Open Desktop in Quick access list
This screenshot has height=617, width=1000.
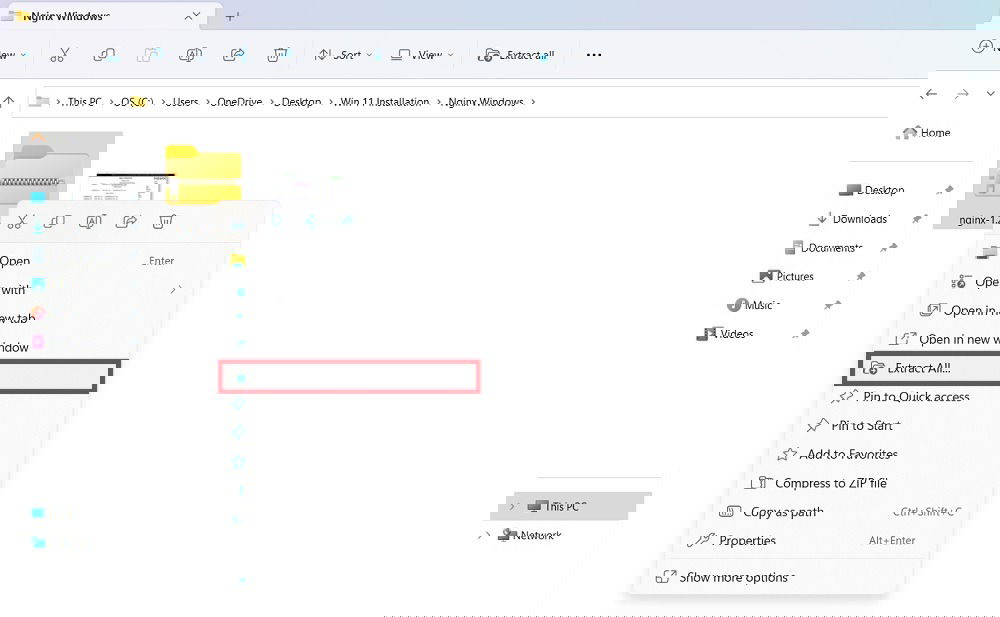click(872, 190)
